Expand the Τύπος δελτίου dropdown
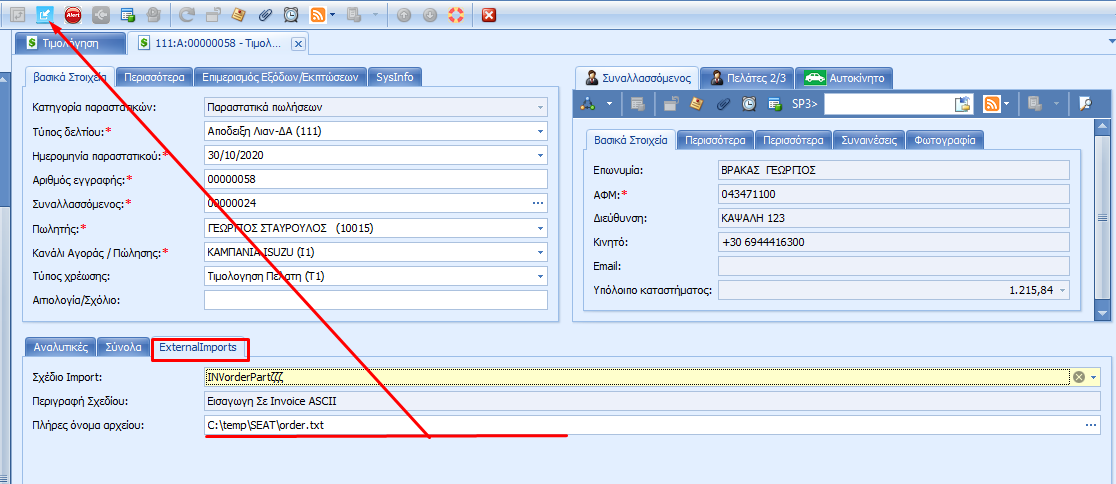 coord(540,130)
